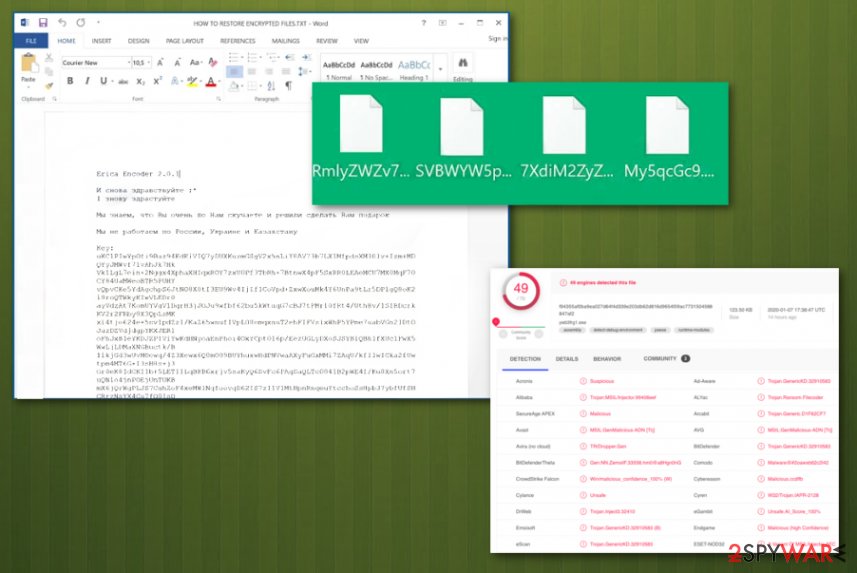The image size is (857, 573).
Task: Open Word Help question mark
Action: [424, 23]
